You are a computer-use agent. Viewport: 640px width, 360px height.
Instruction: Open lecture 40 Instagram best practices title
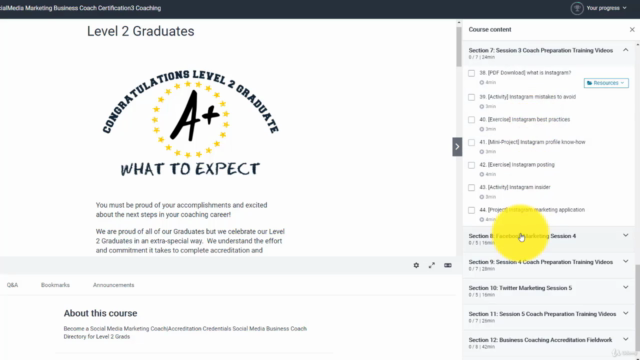[x=524, y=120]
